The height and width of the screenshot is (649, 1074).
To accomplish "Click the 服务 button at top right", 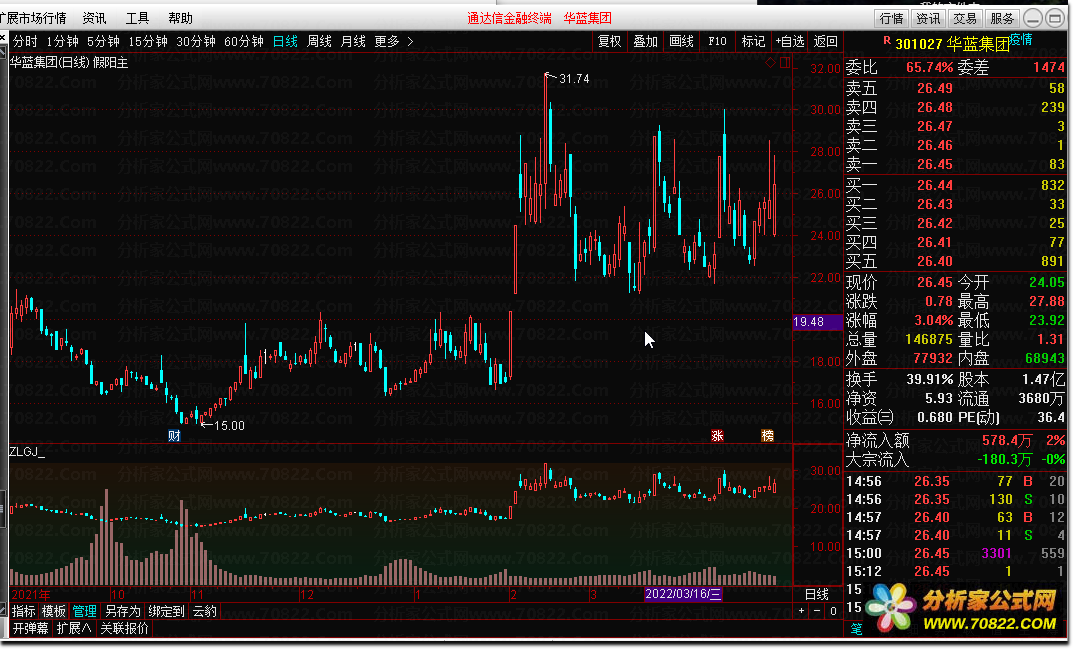I will coord(1002,18).
